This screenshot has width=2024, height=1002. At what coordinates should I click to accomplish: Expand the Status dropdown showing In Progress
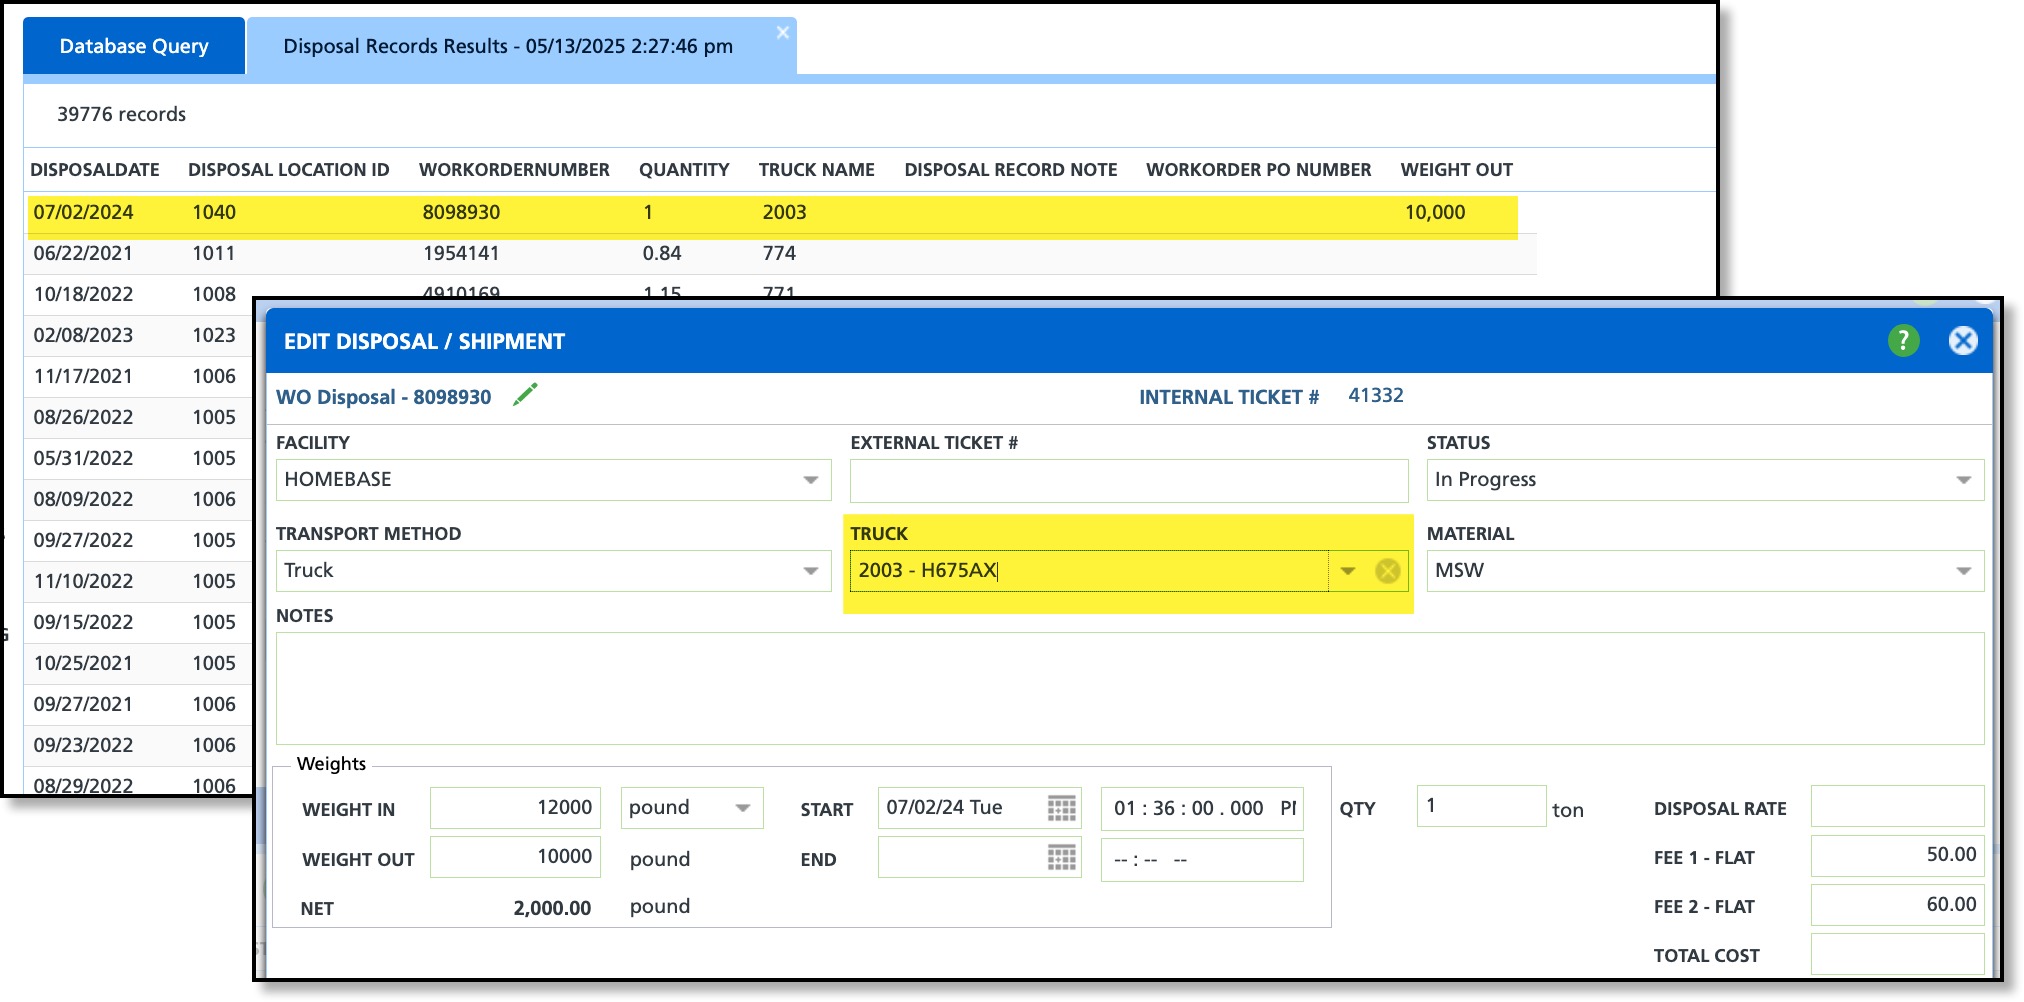point(1963,480)
